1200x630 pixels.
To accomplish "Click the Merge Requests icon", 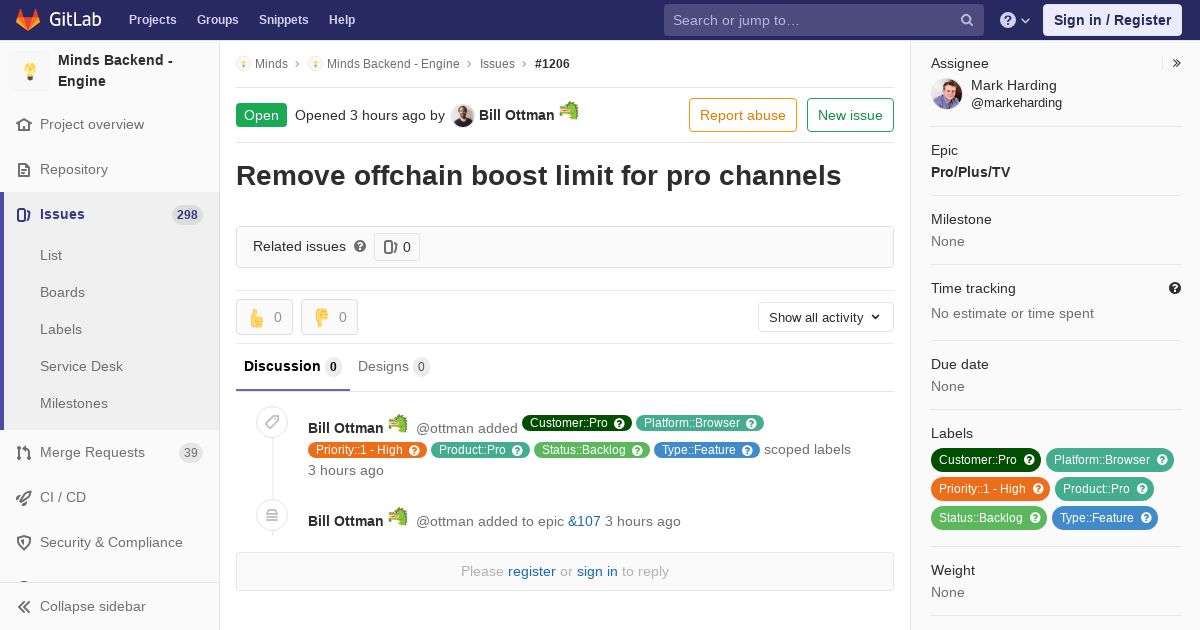I will (x=24, y=453).
